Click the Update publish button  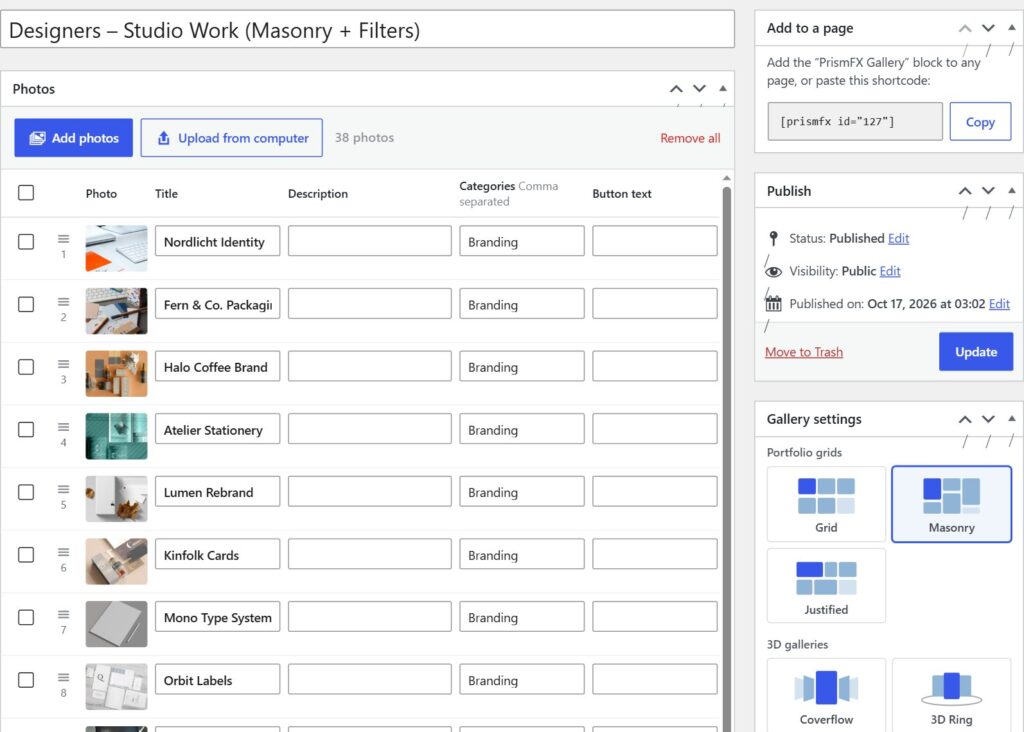[x=976, y=352]
